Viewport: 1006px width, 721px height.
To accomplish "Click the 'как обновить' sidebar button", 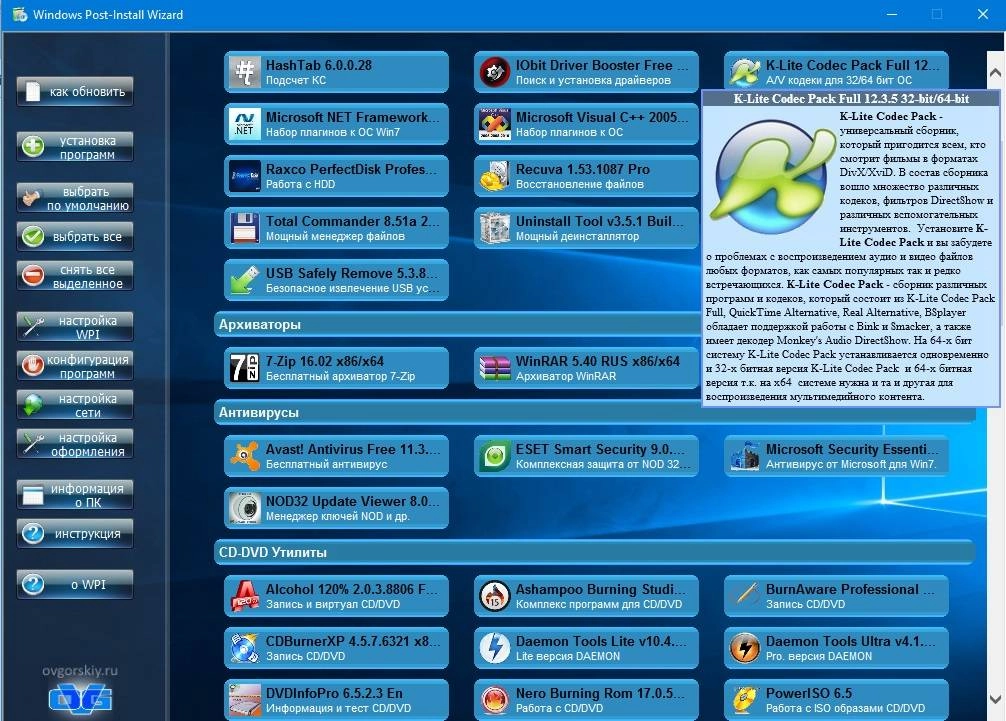I will 75,92.
